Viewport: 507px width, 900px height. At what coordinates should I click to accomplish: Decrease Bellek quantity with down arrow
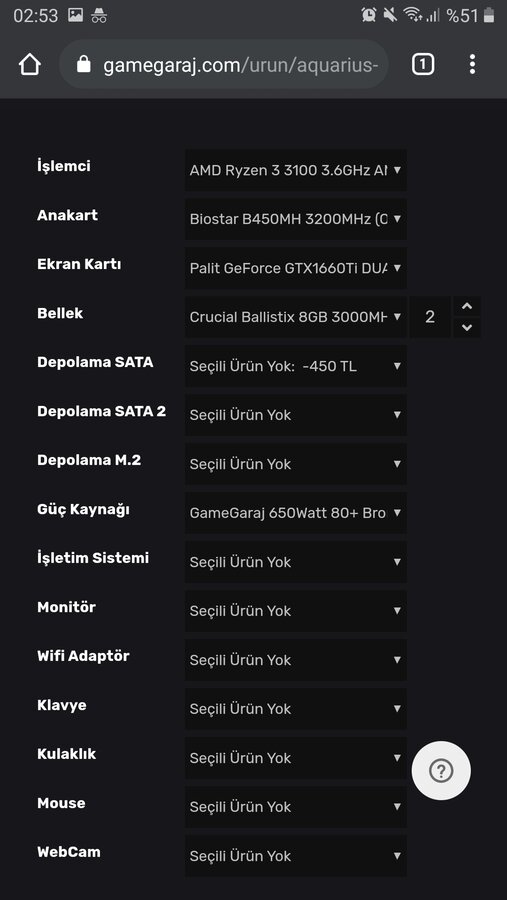467,328
